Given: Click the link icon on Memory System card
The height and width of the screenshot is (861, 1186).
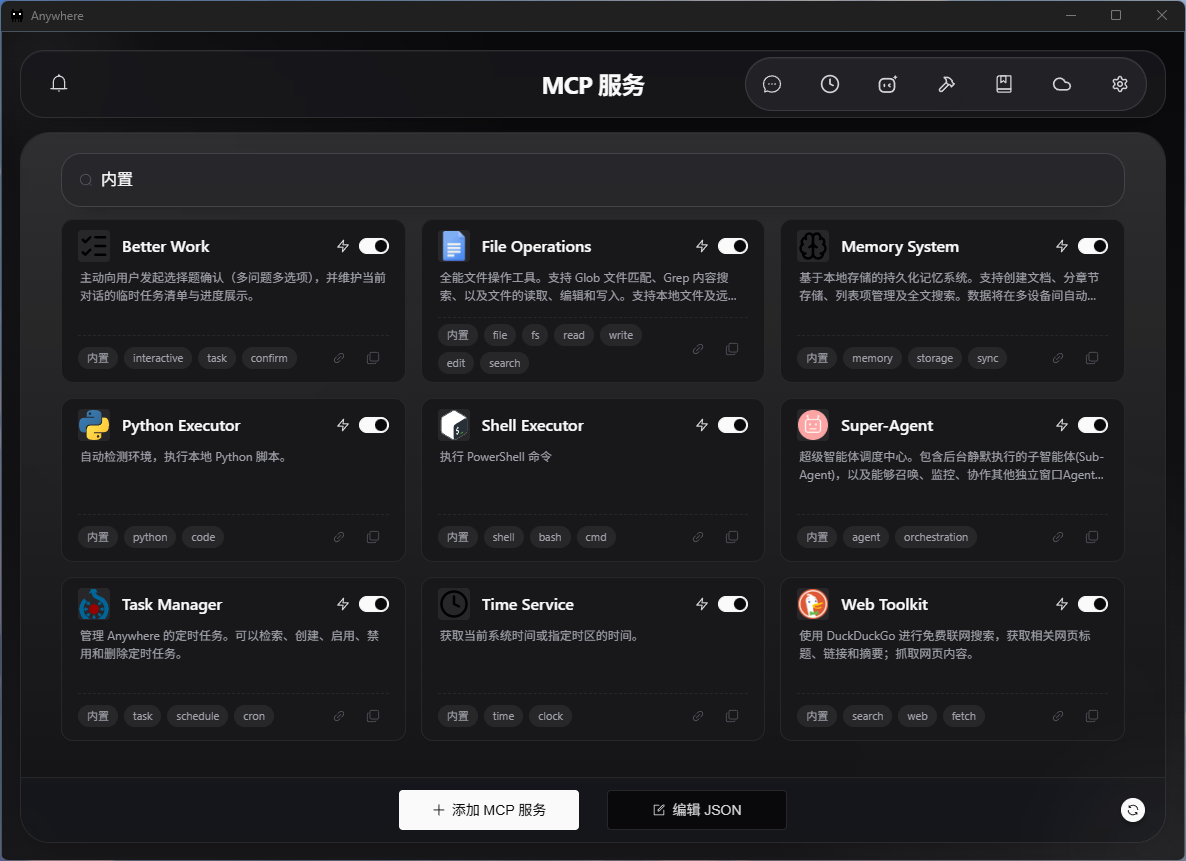Looking at the screenshot, I should [1058, 358].
